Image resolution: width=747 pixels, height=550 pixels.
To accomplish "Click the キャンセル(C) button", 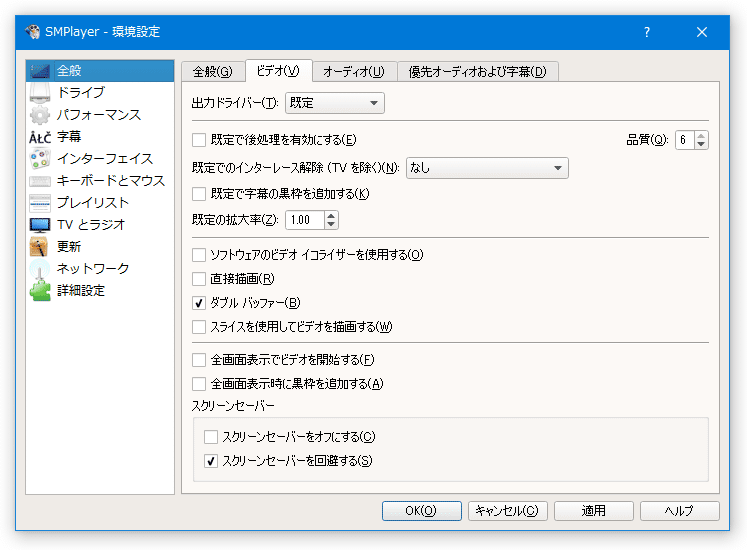I will (507, 511).
